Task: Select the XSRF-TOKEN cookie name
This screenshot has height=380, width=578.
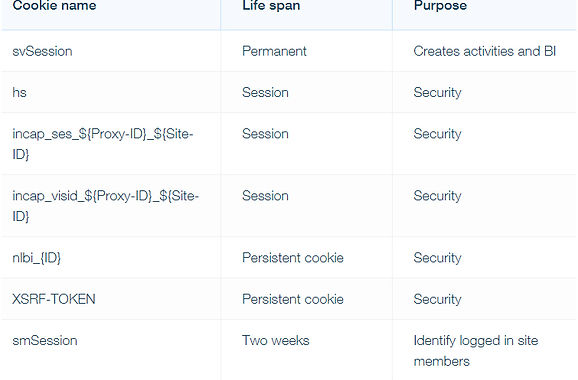Action: click(x=54, y=299)
